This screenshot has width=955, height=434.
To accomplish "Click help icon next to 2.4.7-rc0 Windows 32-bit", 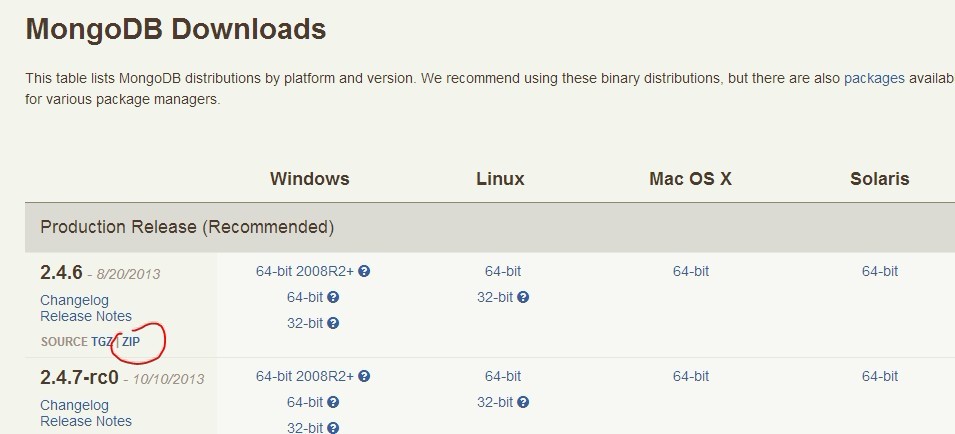I will (x=333, y=428).
